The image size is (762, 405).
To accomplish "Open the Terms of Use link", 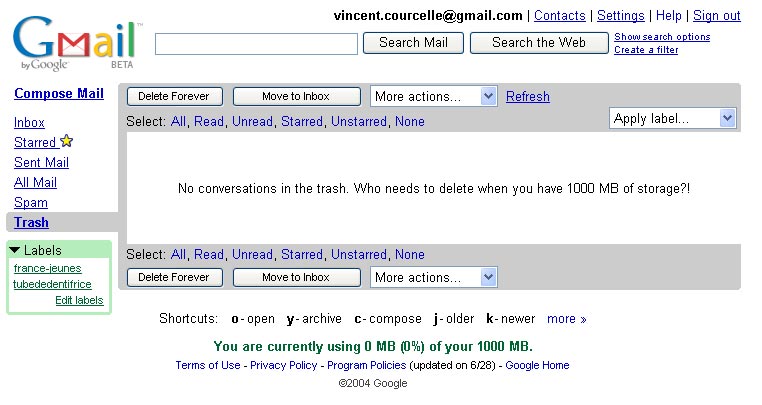I will coord(208,365).
